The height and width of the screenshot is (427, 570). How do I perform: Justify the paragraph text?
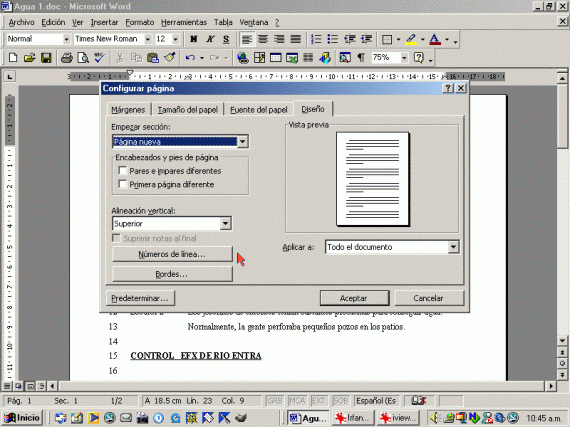point(296,39)
